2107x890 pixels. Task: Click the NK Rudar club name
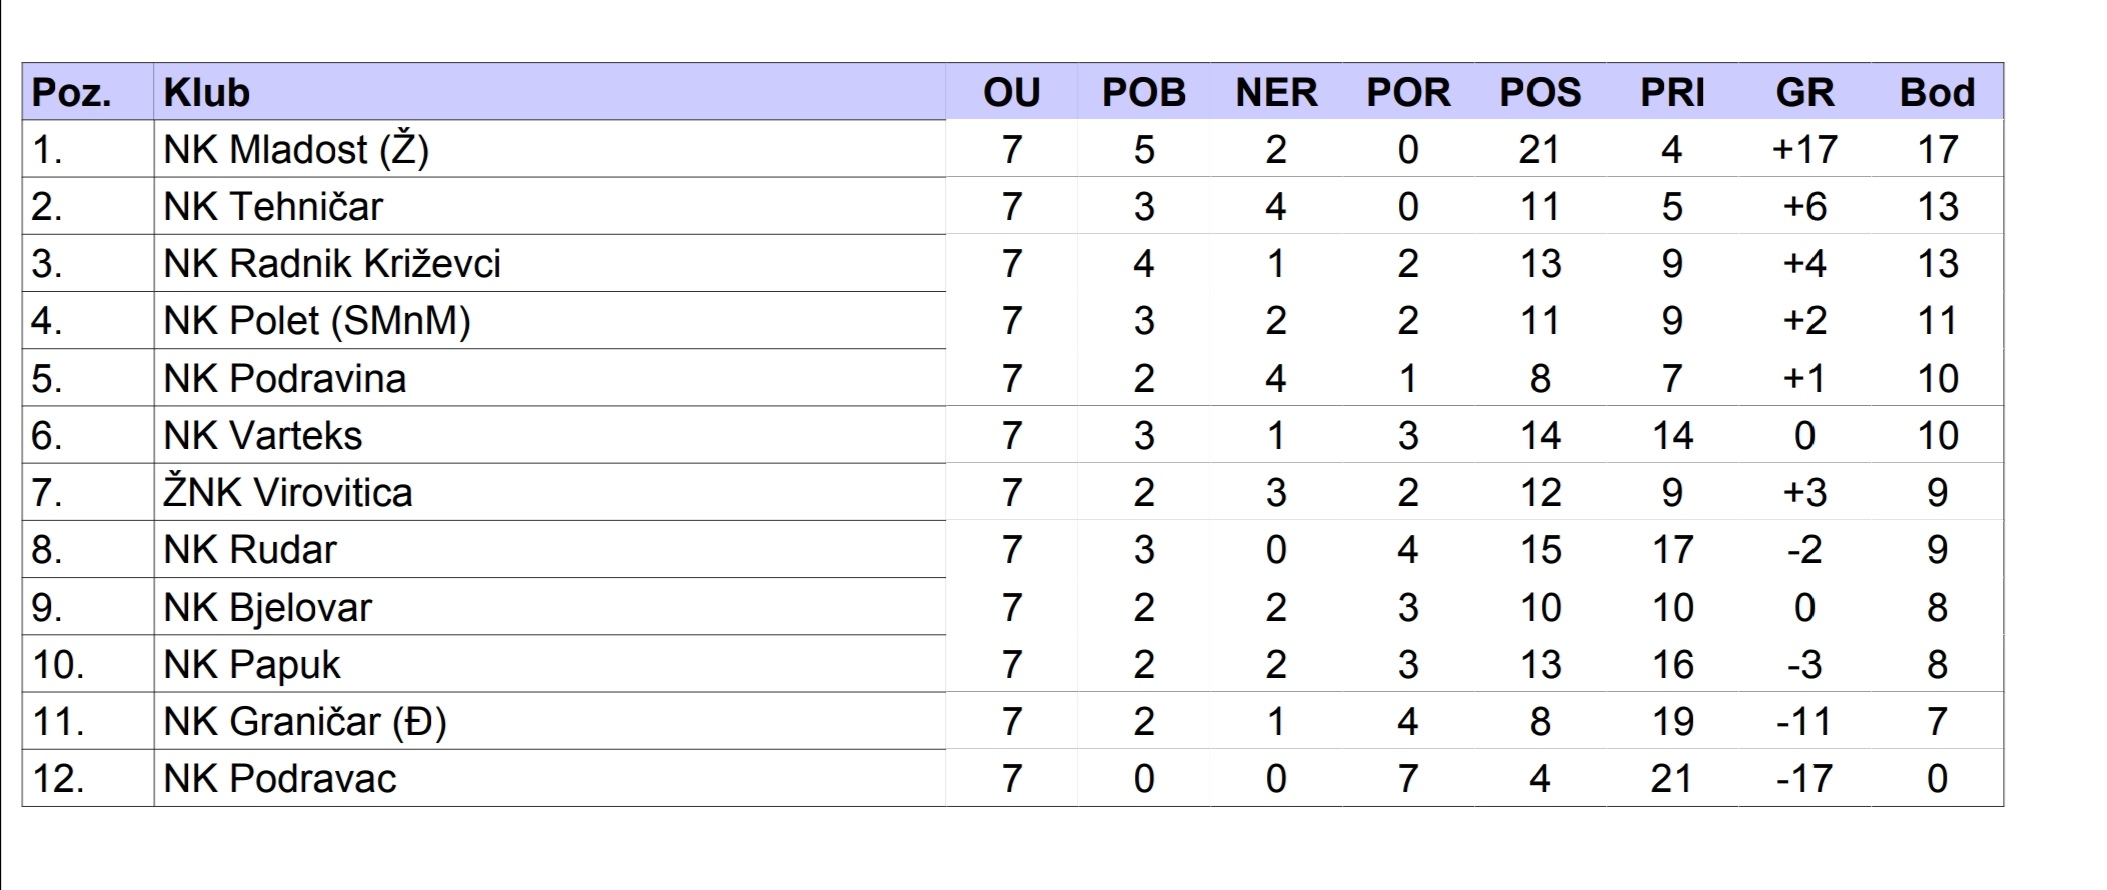[250, 550]
